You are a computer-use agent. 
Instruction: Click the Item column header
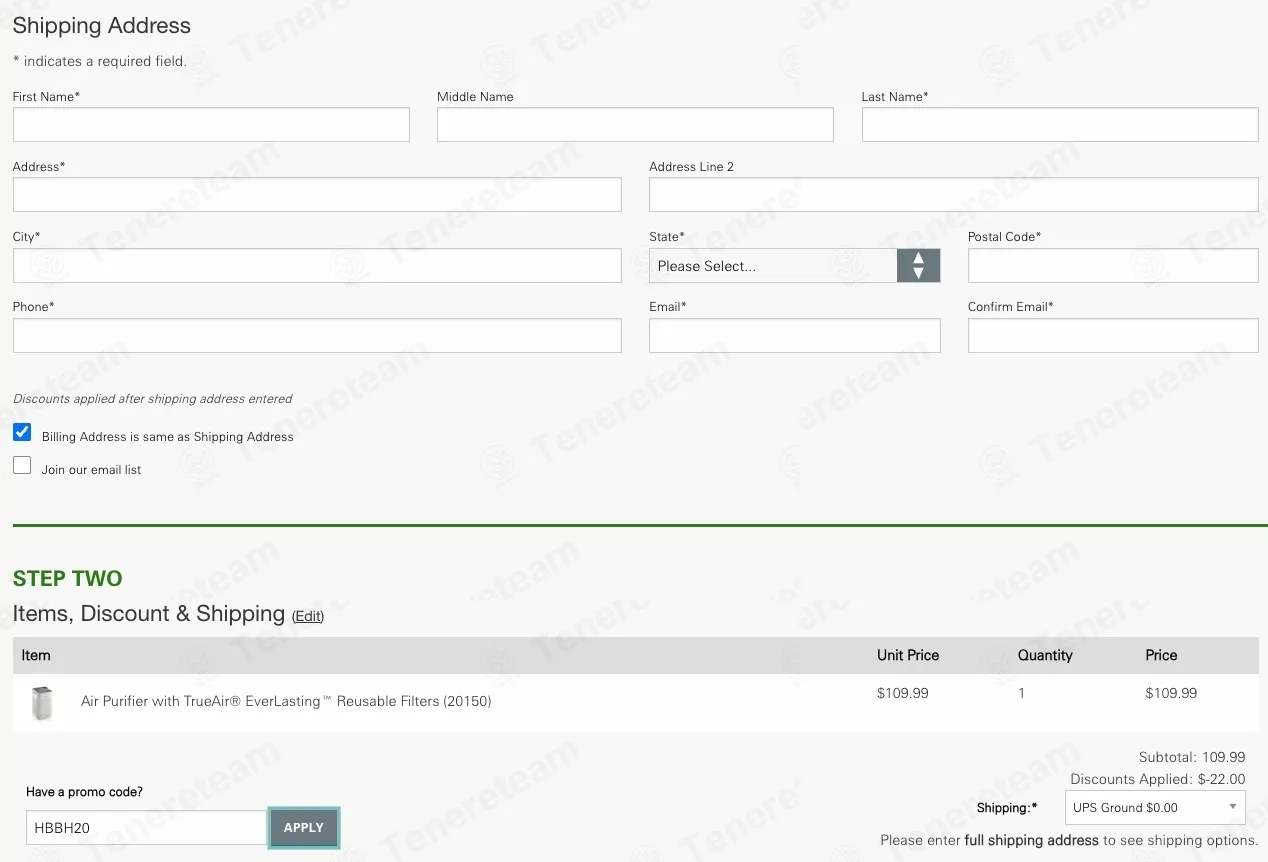tap(36, 655)
